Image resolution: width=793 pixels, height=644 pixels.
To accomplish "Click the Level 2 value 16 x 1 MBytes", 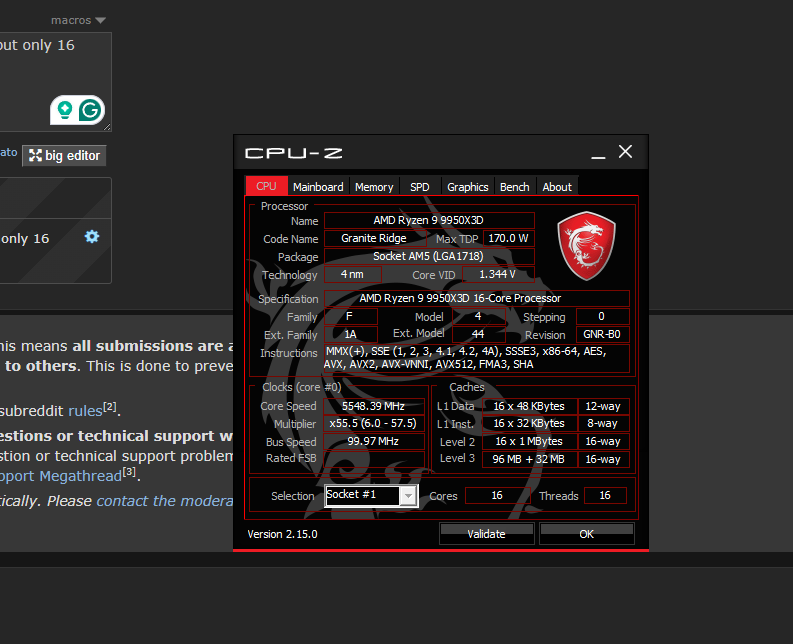I will (x=530, y=441).
